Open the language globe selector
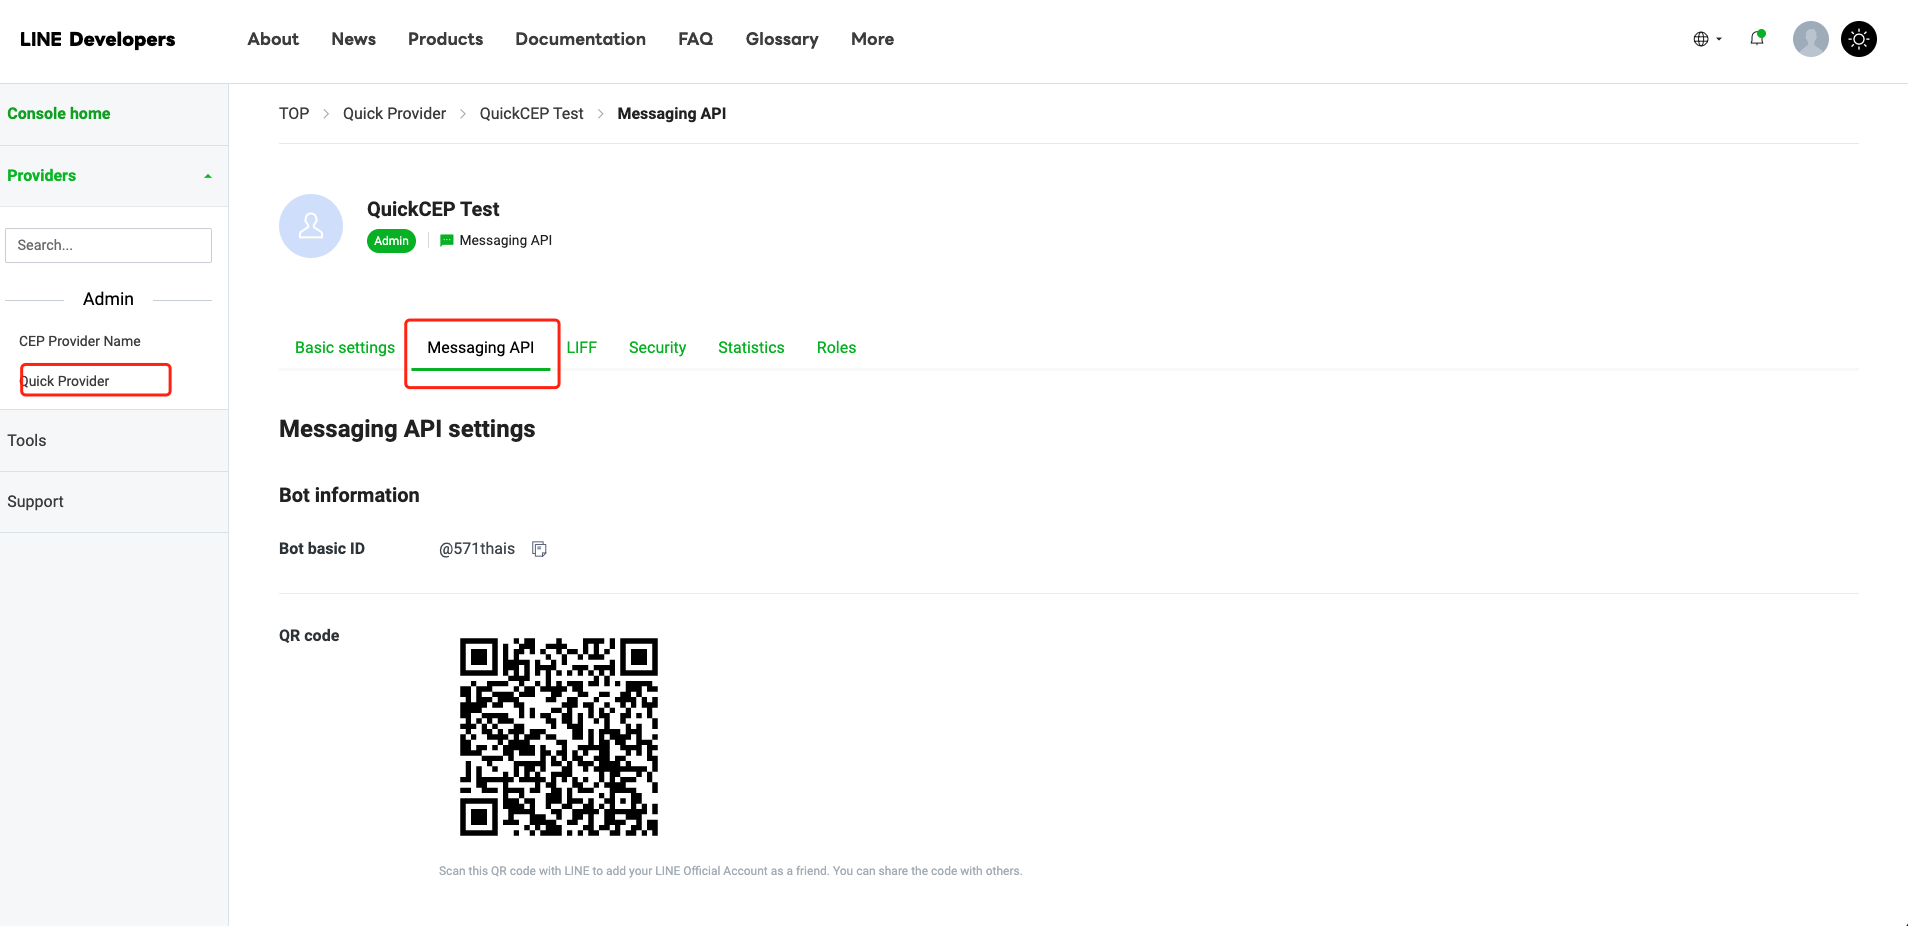The image size is (1908, 926). [x=1707, y=39]
